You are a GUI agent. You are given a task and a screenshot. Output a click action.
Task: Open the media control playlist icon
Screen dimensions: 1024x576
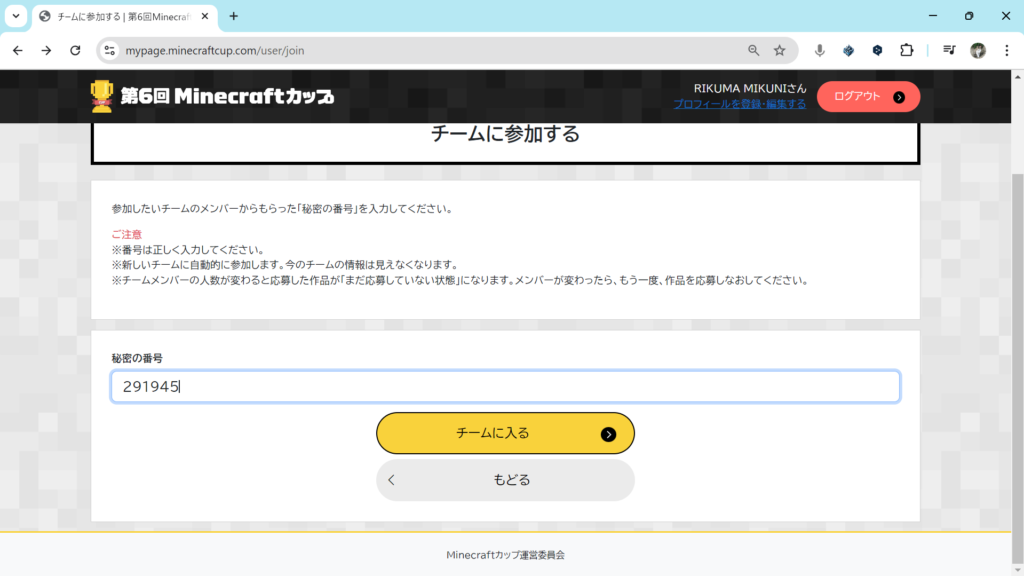(949, 50)
